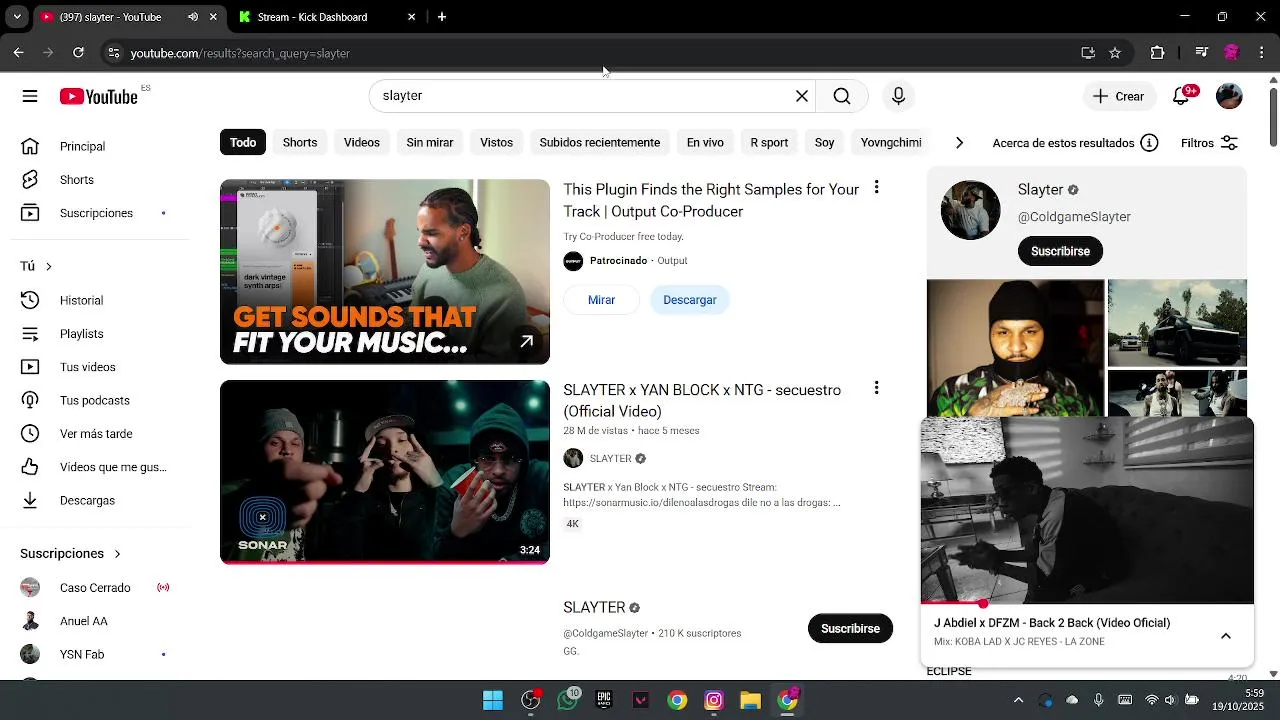Click the Crear button
The height and width of the screenshot is (720, 1280).
point(1118,96)
